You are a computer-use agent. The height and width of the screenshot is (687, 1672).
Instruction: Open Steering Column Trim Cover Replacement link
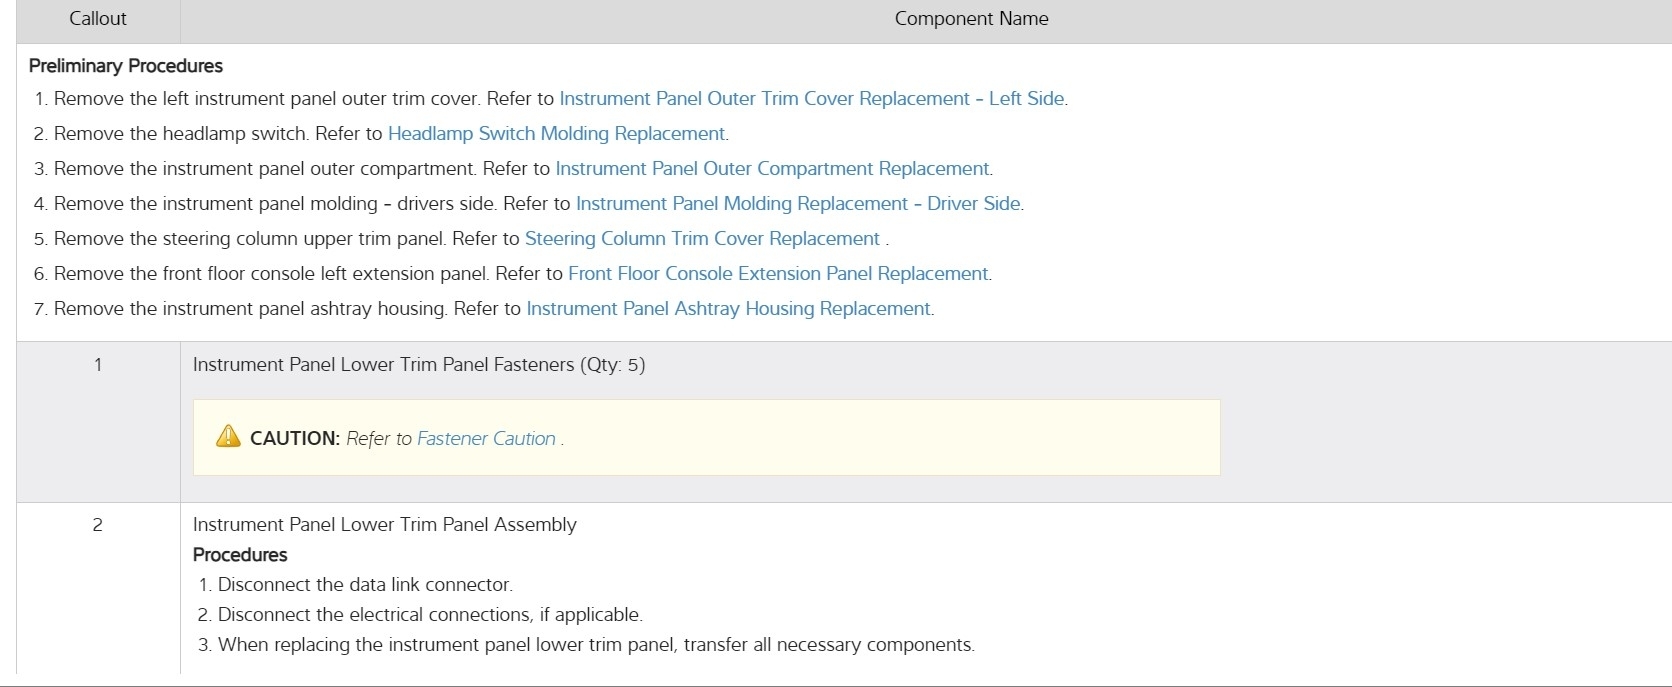(702, 239)
